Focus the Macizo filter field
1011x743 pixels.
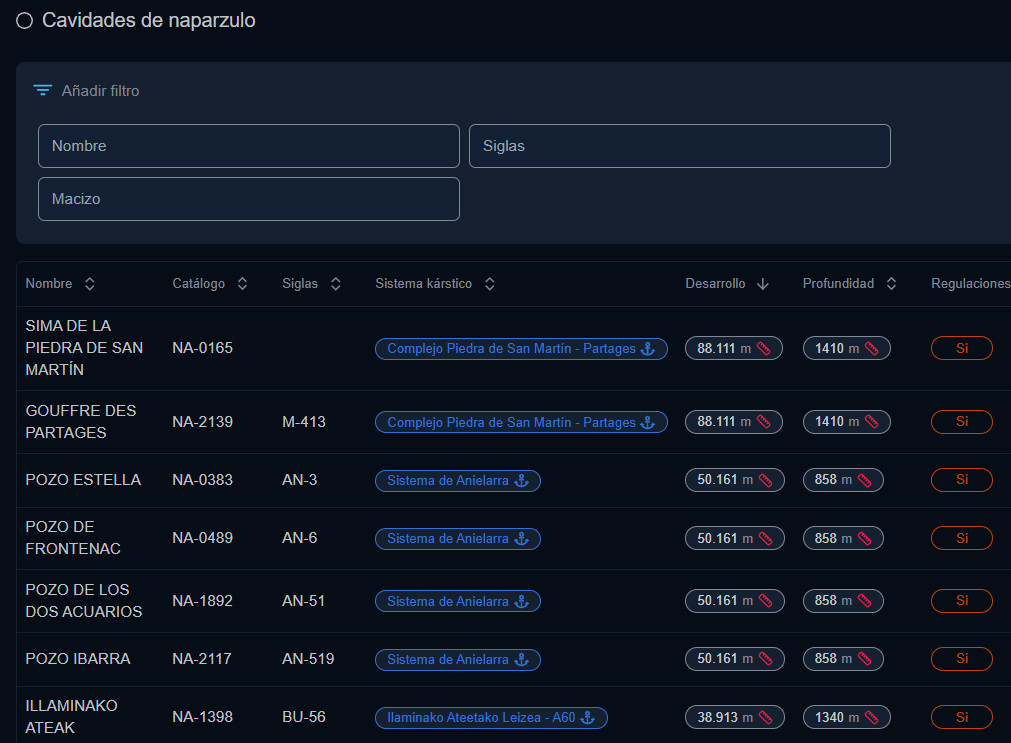coord(249,199)
